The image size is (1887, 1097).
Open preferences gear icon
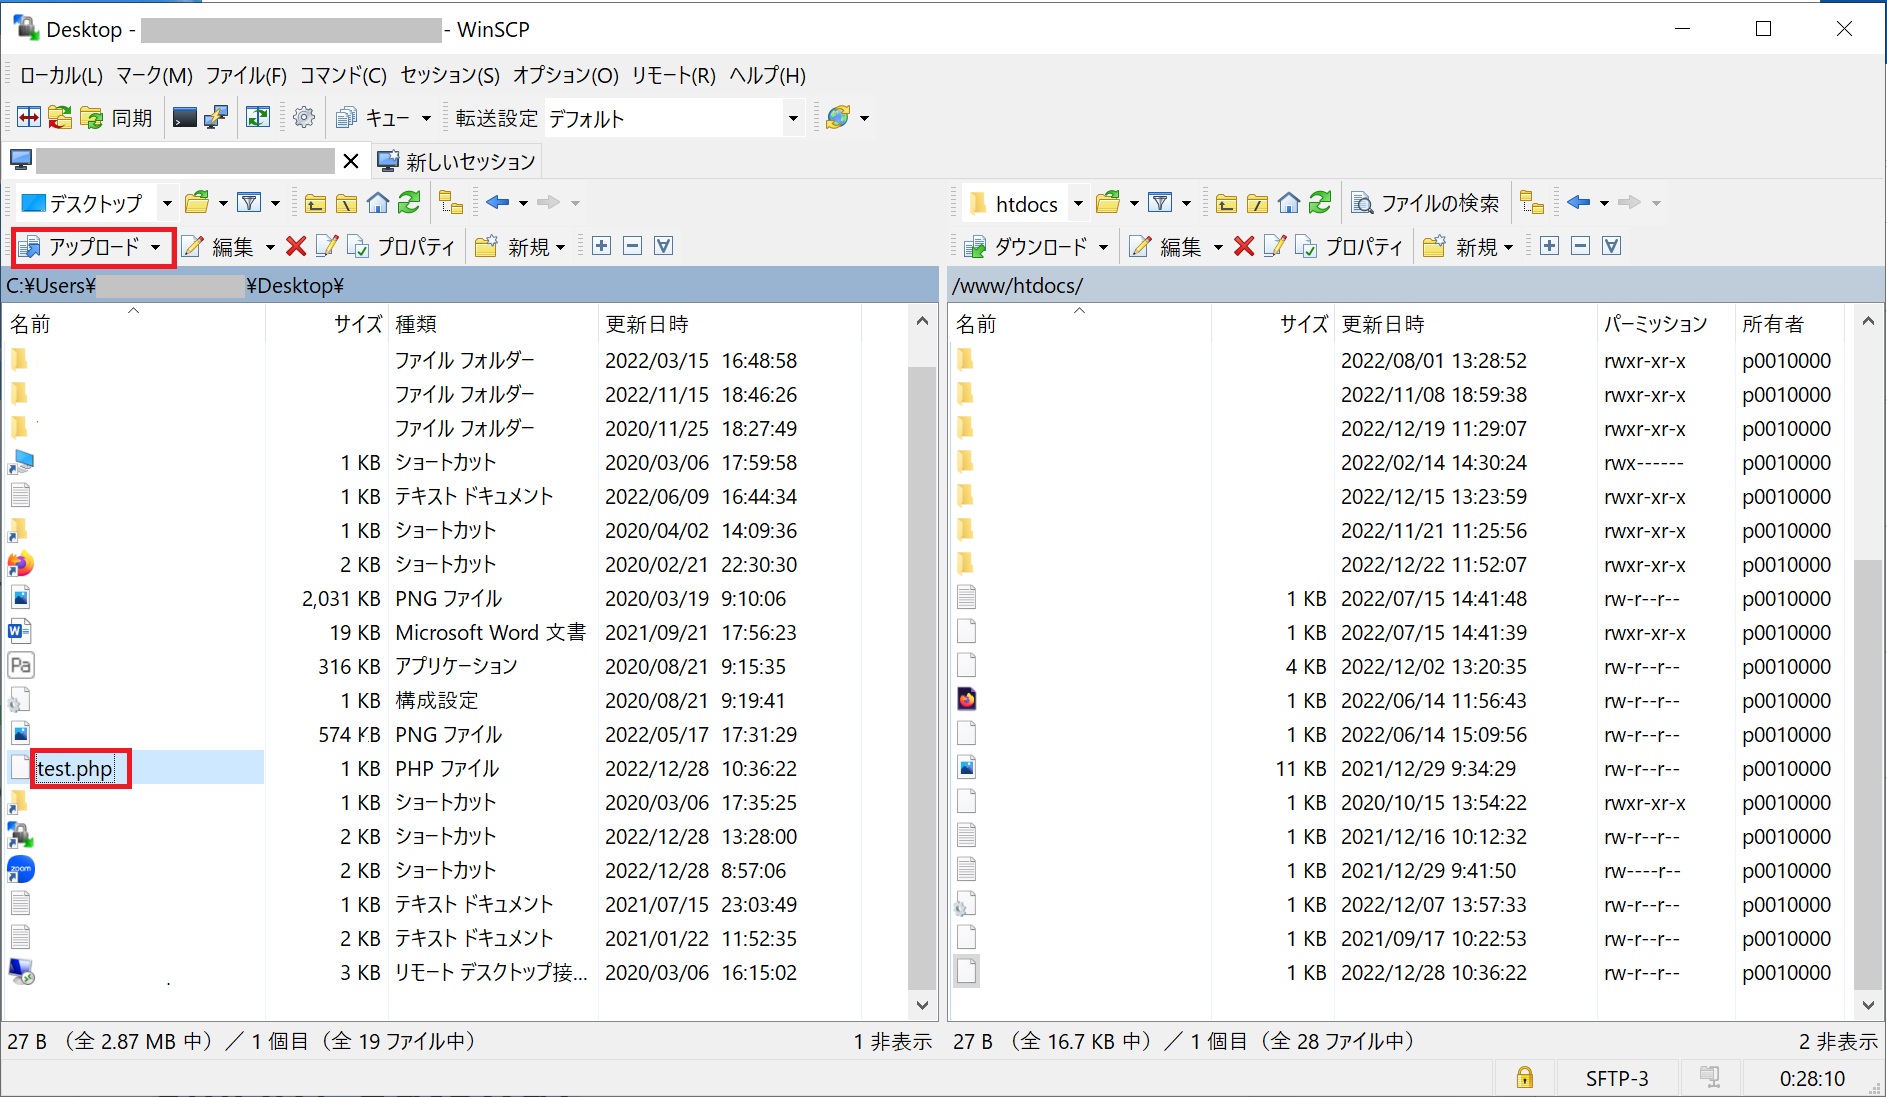pyautogui.click(x=304, y=118)
